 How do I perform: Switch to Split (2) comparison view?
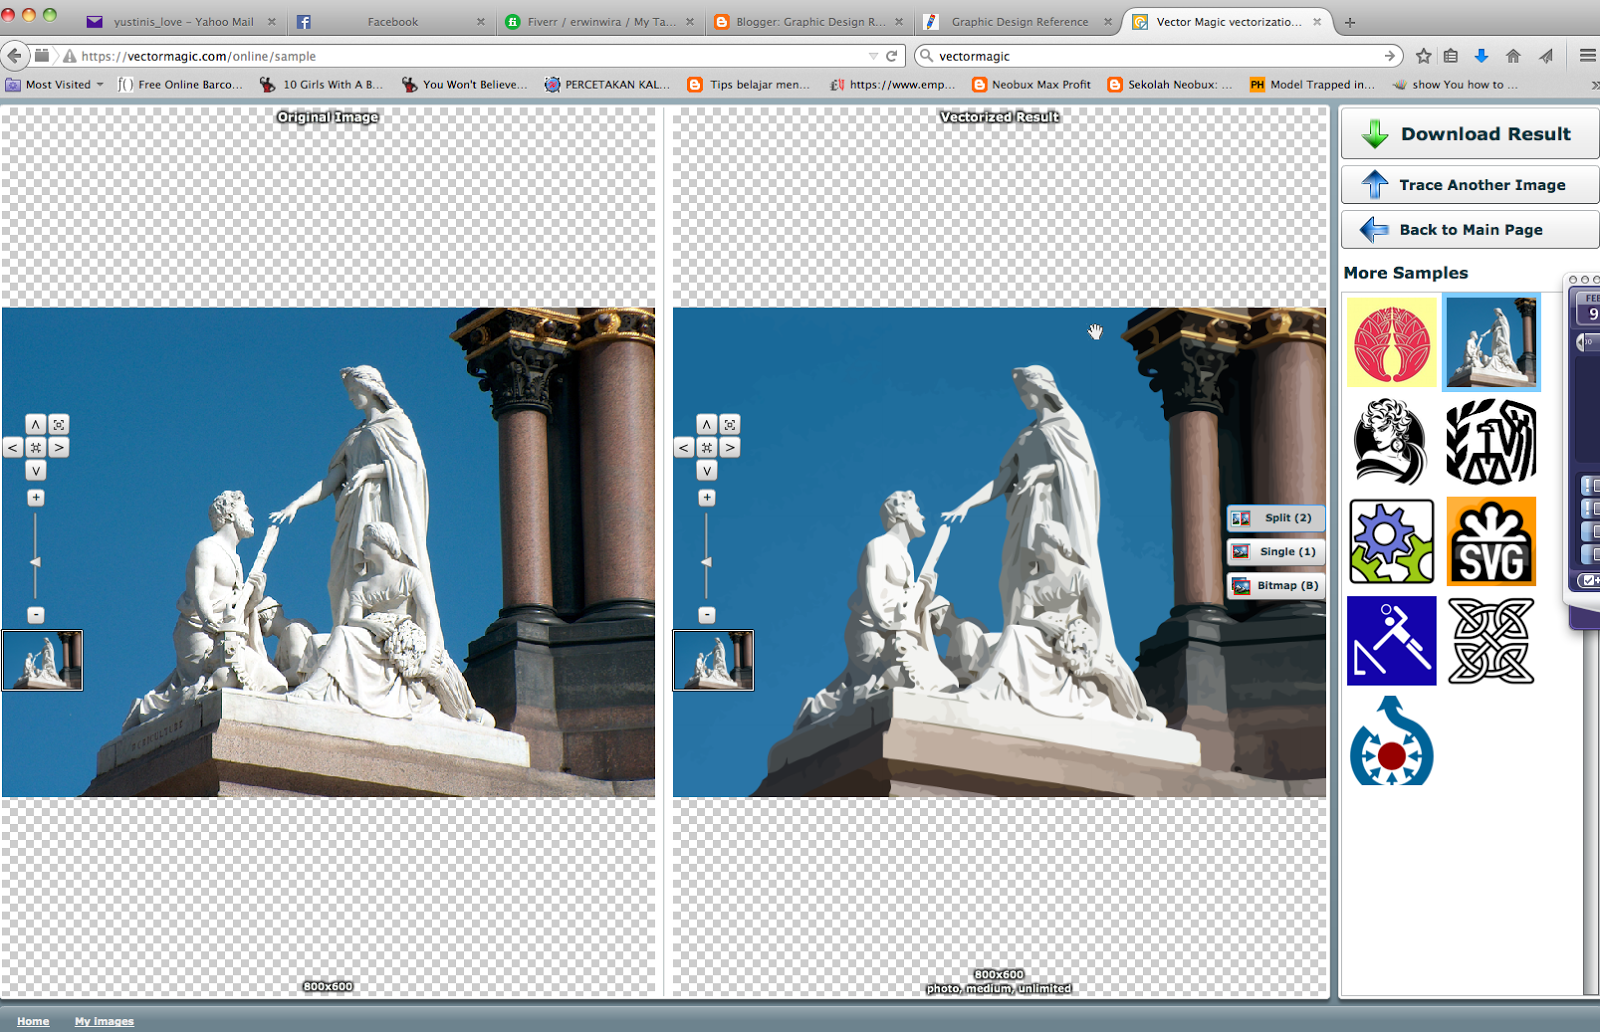coord(1275,518)
